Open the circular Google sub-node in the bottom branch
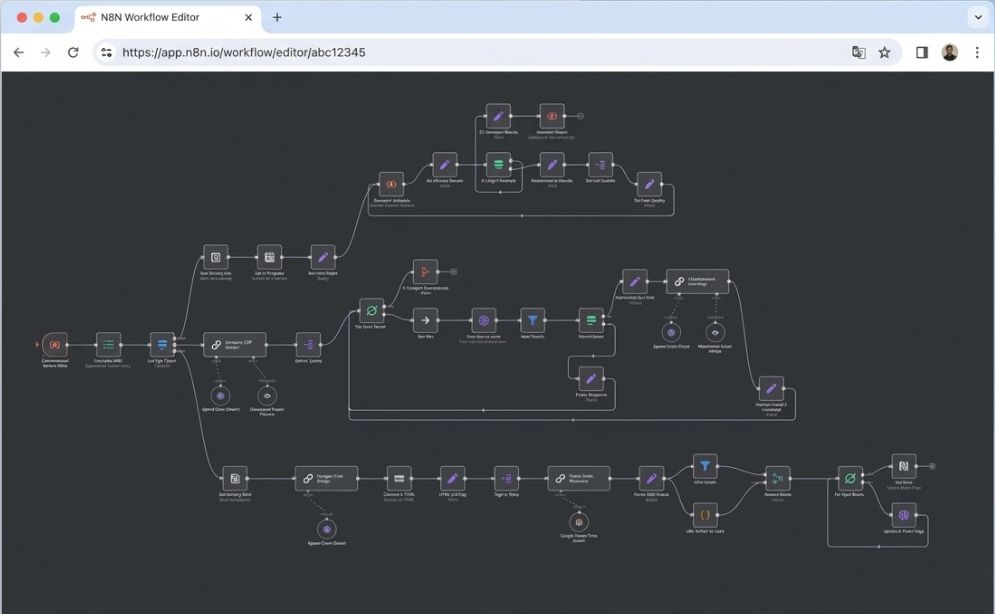 tap(579, 522)
